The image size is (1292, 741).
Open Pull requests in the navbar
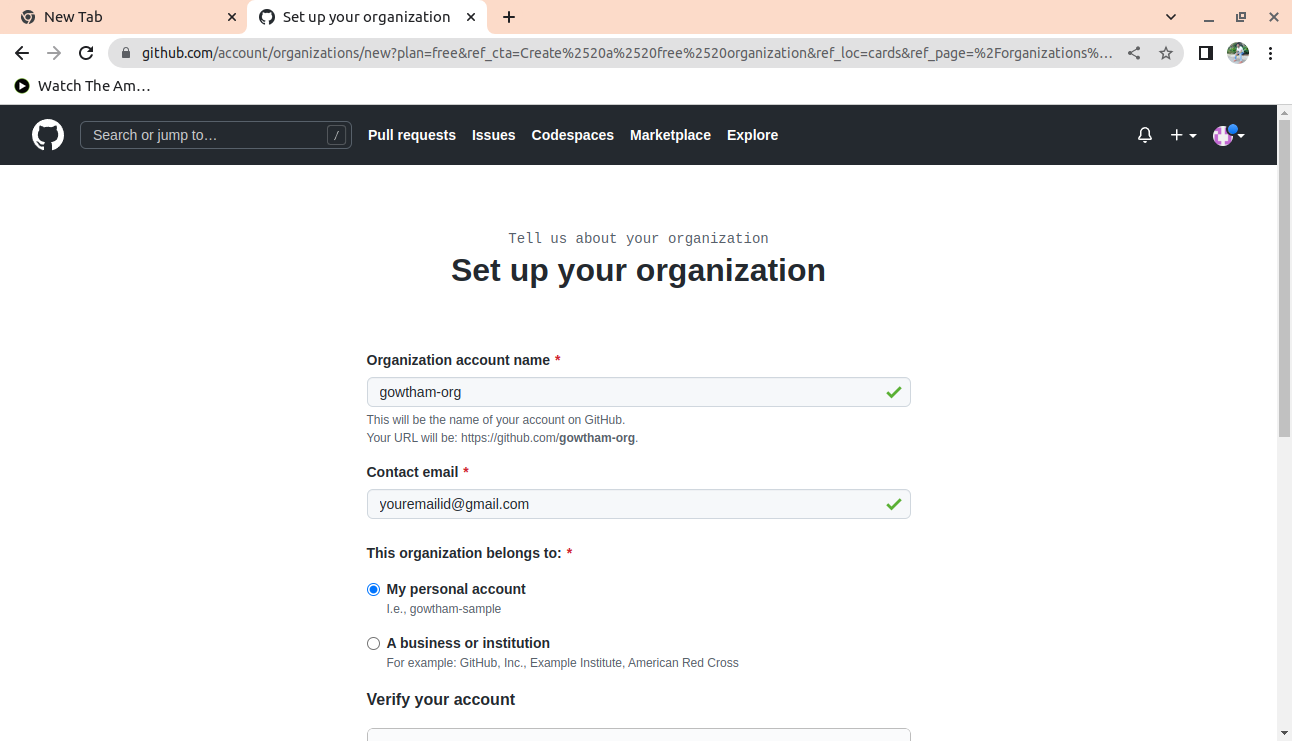(411, 135)
